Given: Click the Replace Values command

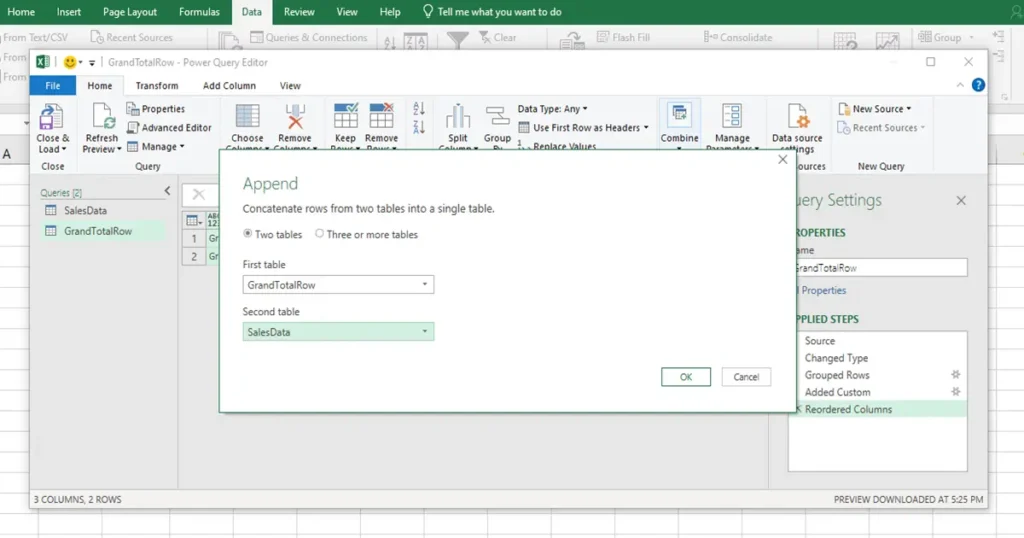Looking at the screenshot, I should pos(557,146).
